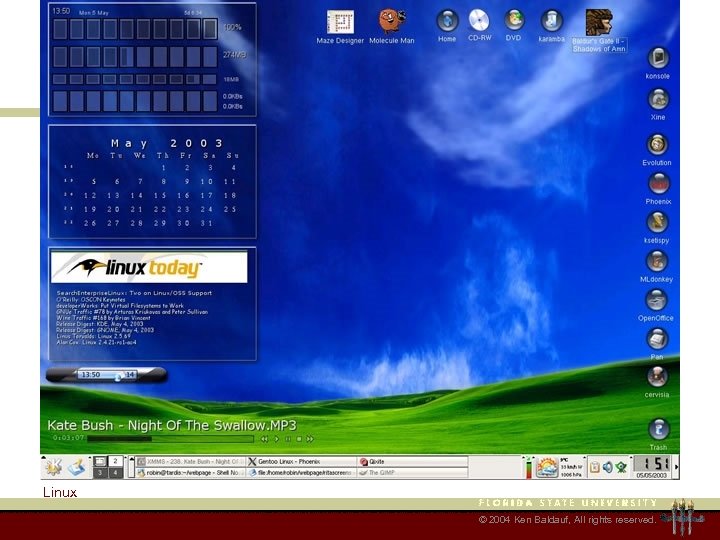Stop the desktop music player
Viewport: 720px width, 540px height.
(x=299, y=439)
